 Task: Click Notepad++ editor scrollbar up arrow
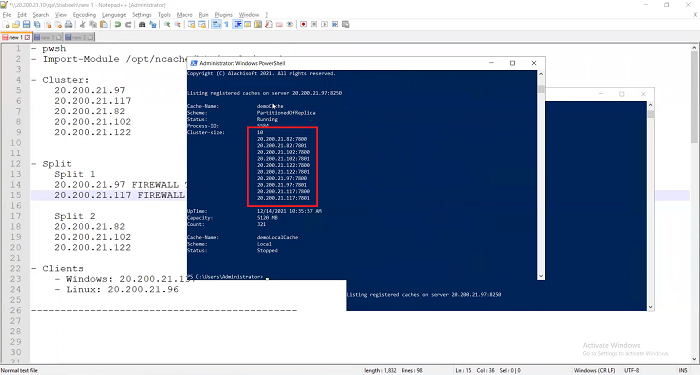click(695, 47)
